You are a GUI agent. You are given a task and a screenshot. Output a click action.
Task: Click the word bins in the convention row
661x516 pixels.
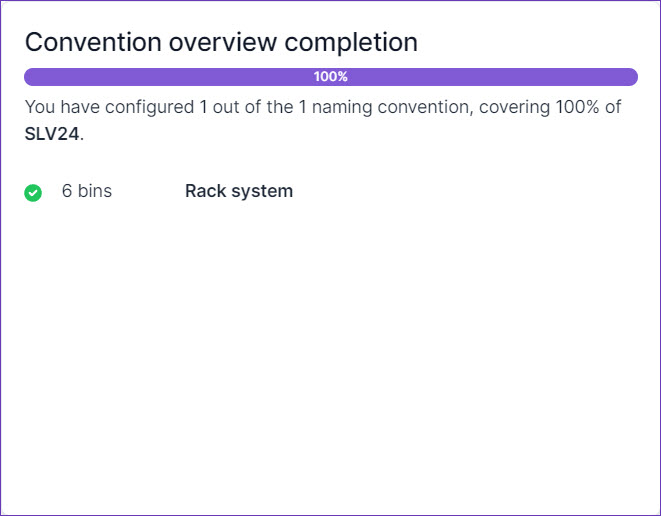(95, 191)
